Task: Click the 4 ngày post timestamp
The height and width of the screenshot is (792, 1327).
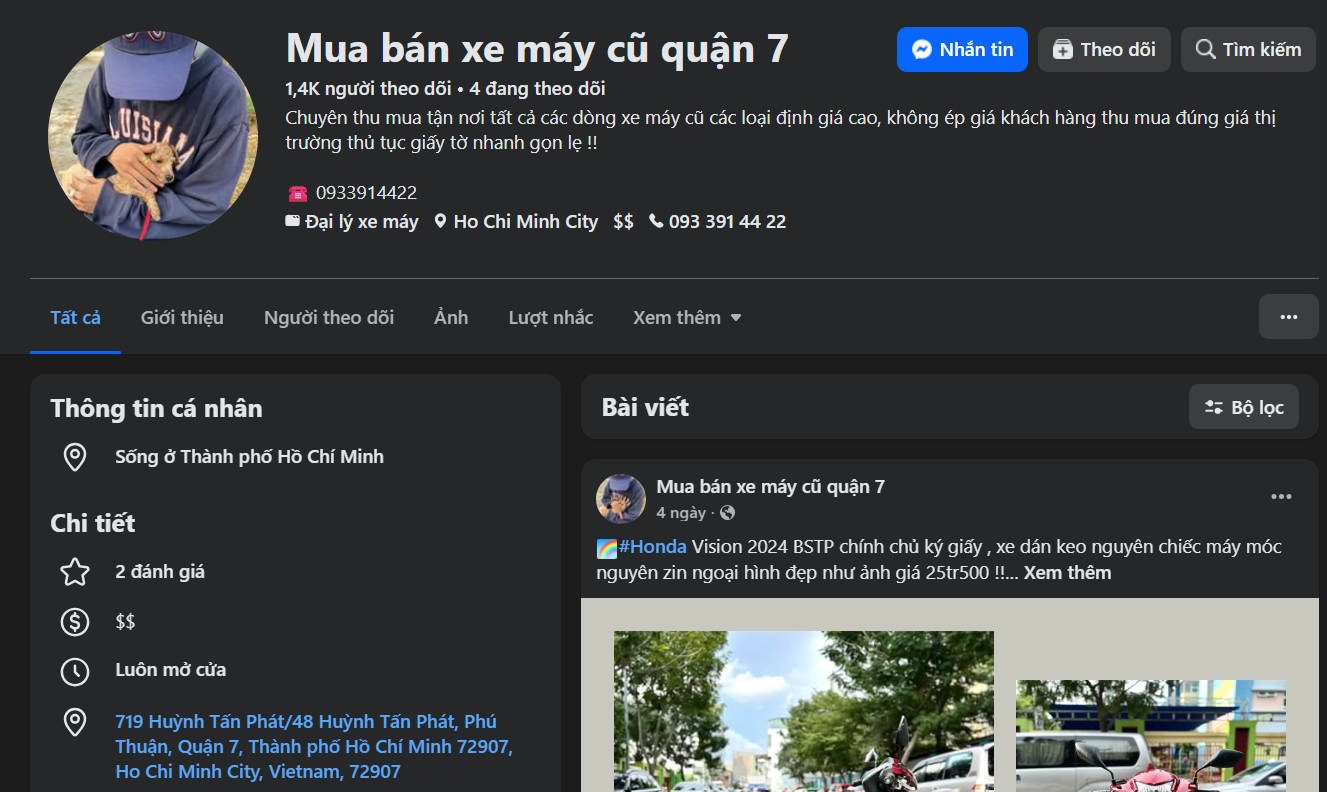Action: [x=681, y=513]
